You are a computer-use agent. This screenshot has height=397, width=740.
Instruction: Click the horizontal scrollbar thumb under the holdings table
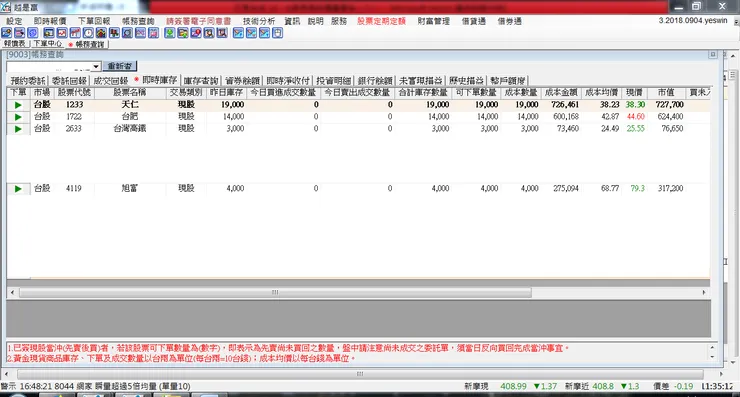[275, 293]
